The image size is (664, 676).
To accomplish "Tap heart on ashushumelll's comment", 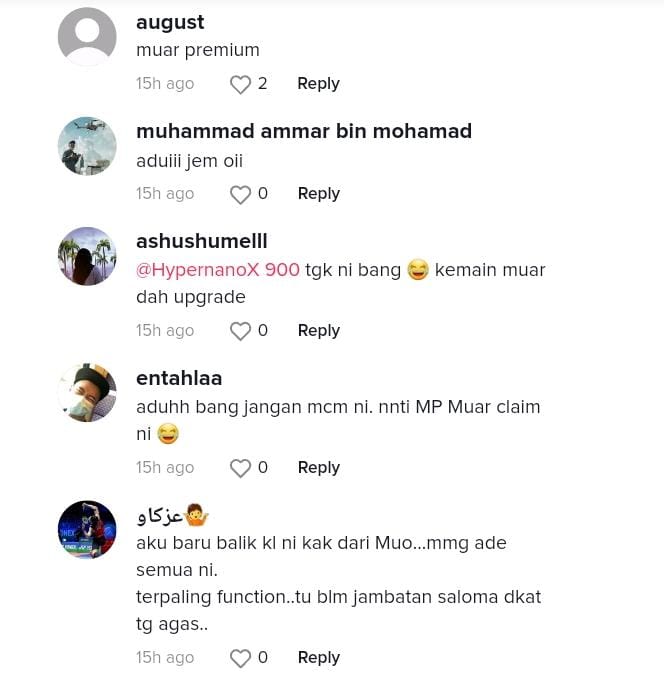I will 240,331.
